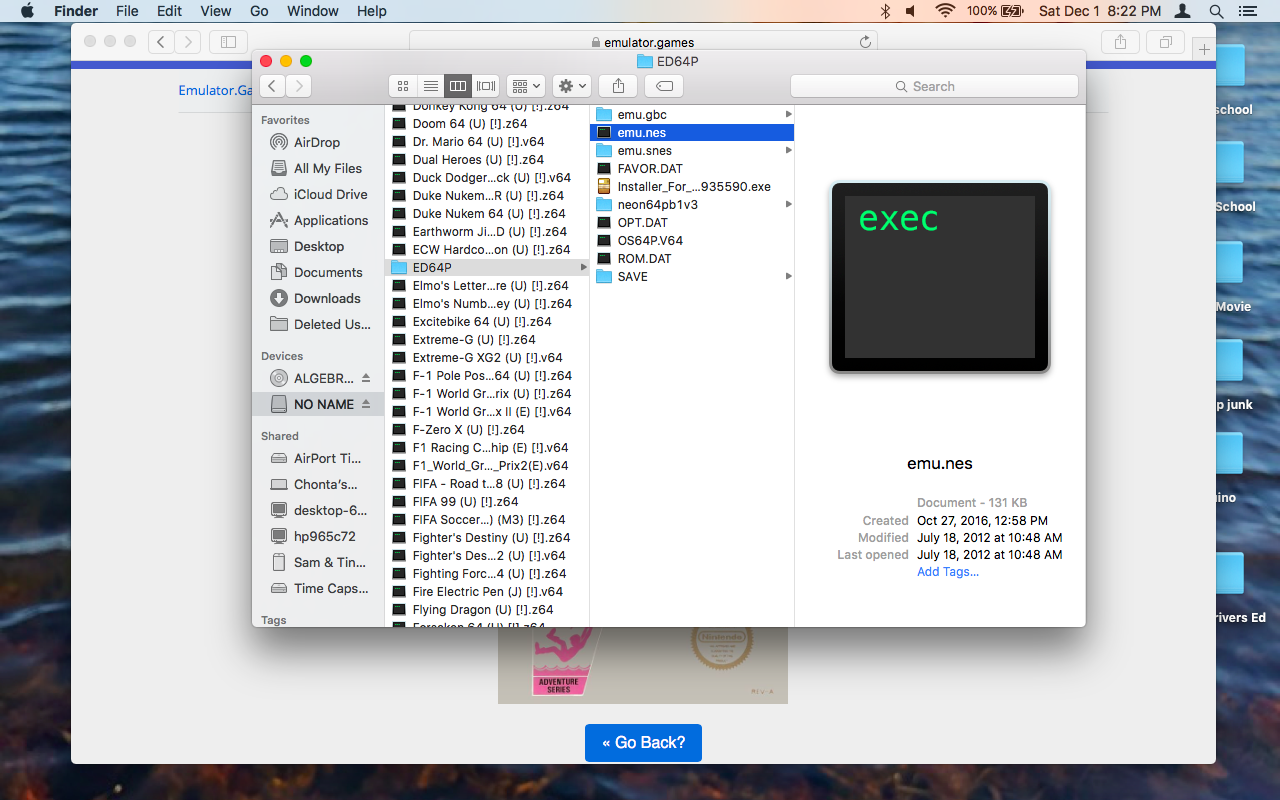This screenshot has width=1280, height=800.
Task: Eject the ALGEBR disc
Action: [366, 378]
